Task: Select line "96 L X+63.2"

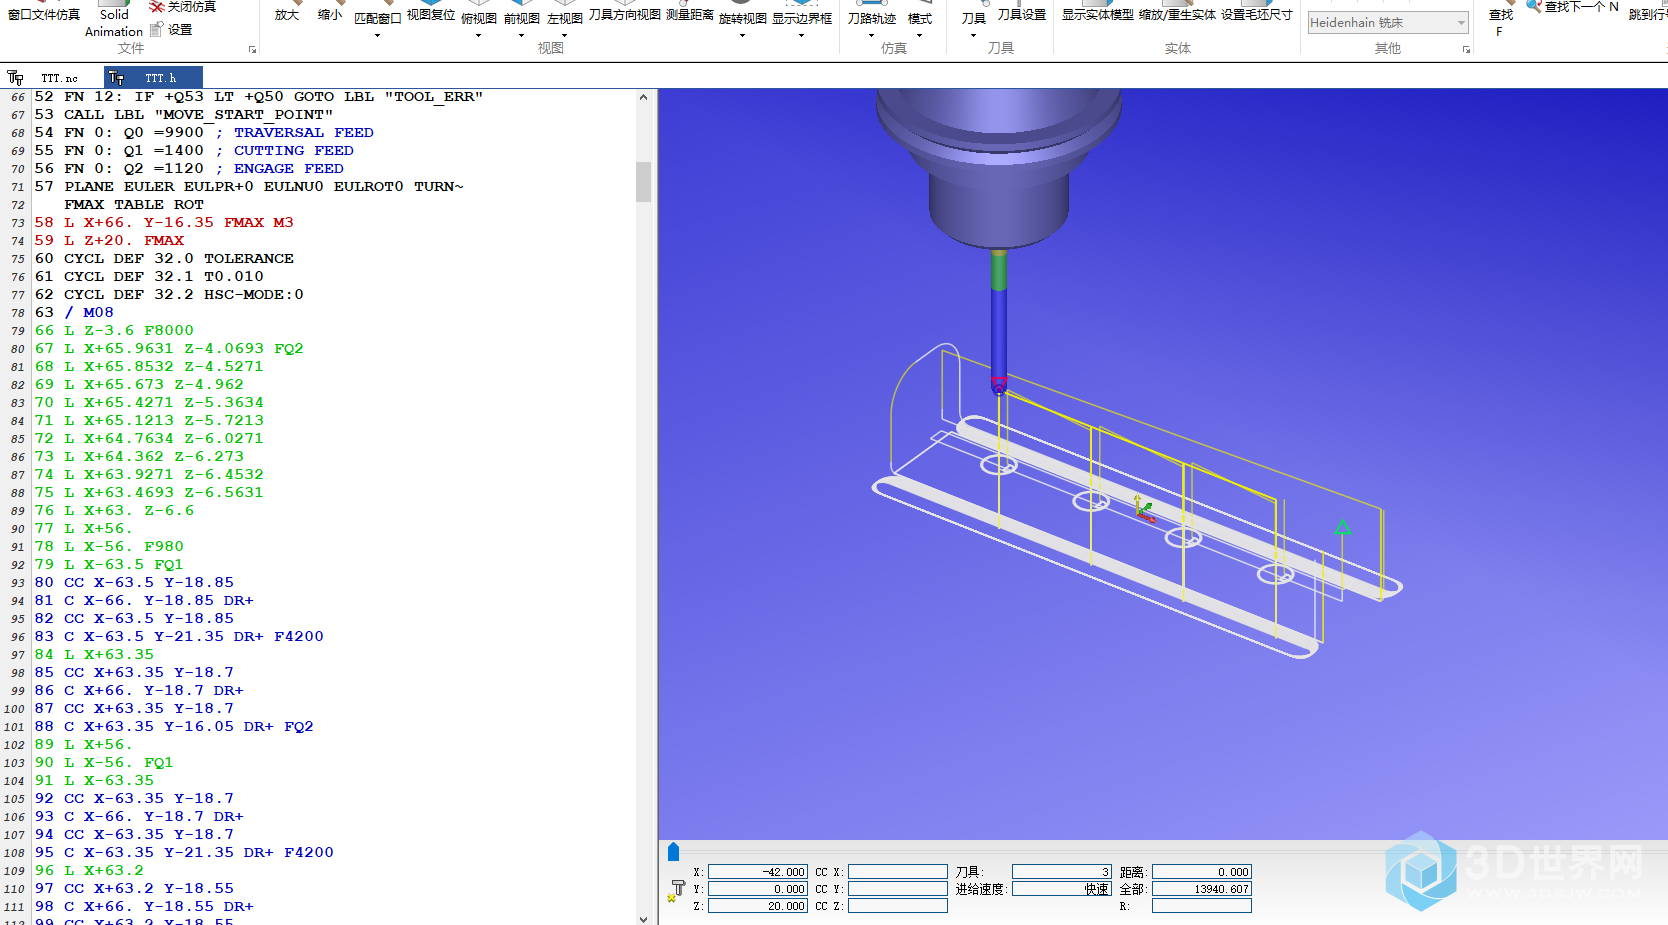Action: pos(90,870)
